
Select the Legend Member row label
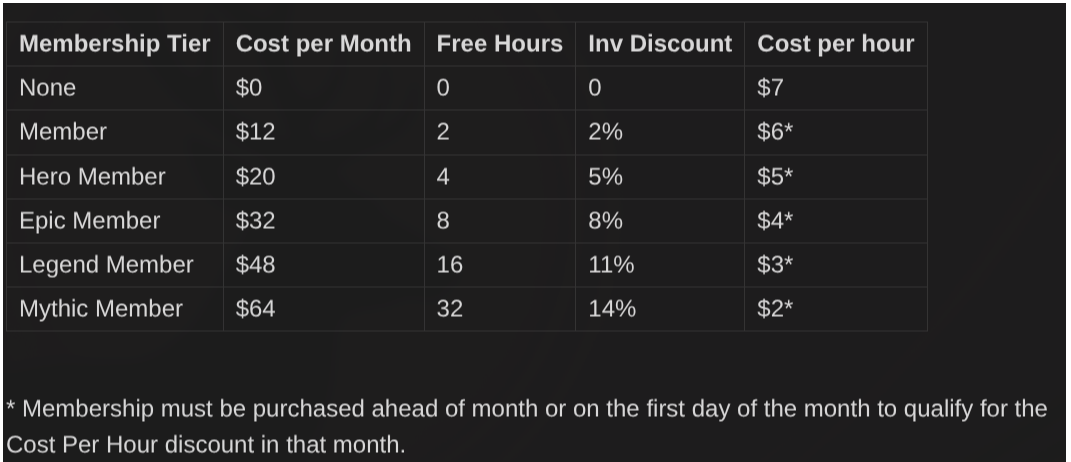coord(115,264)
